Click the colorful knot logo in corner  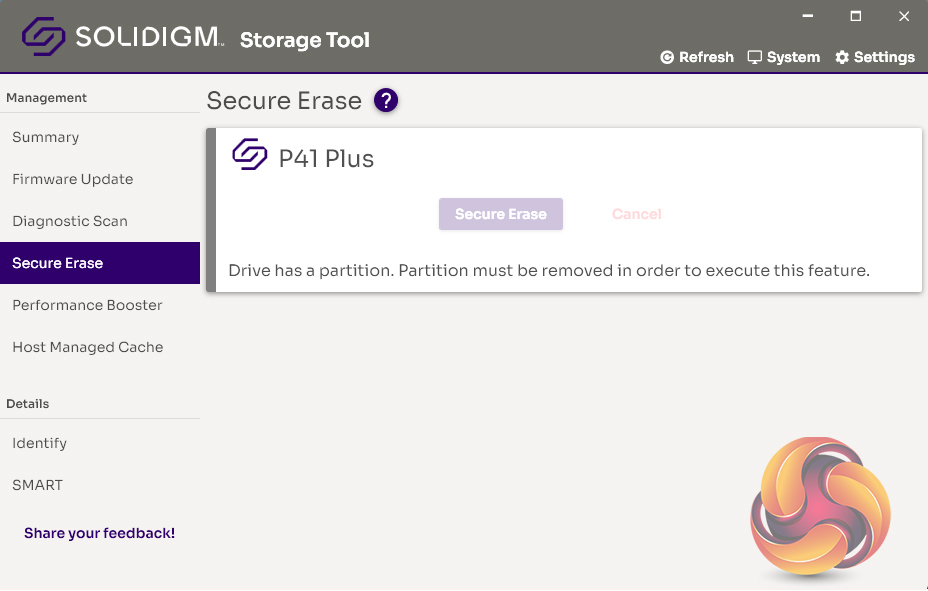click(x=820, y=506)
